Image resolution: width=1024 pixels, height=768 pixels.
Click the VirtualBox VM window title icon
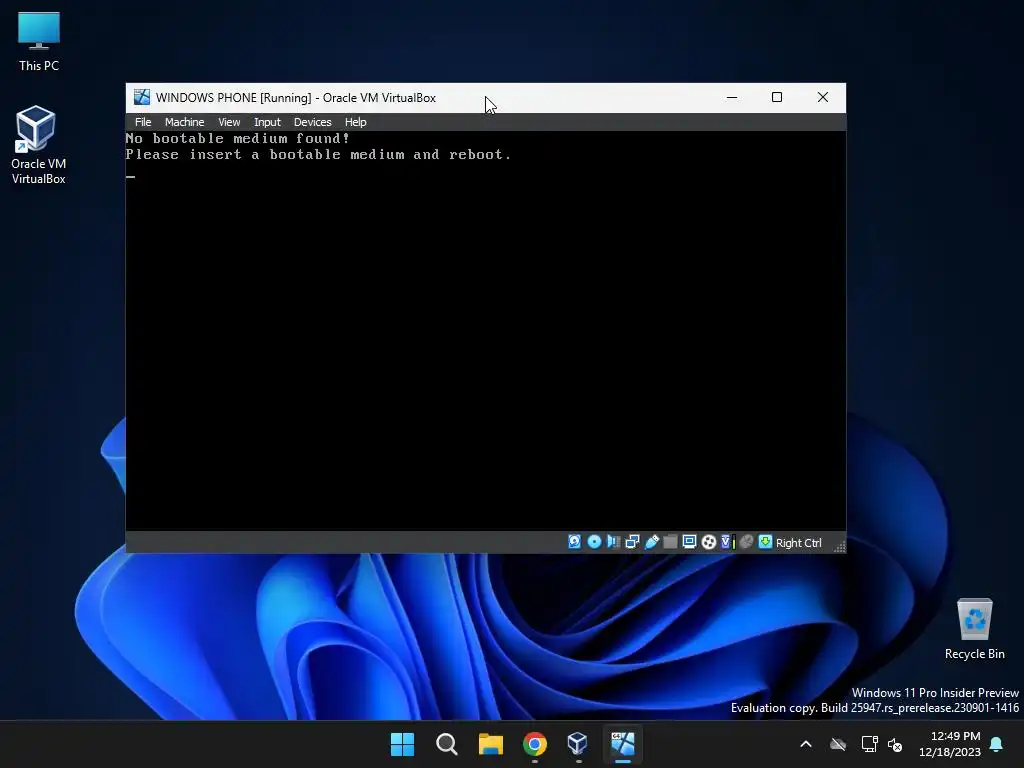click(x=142, y=97)
